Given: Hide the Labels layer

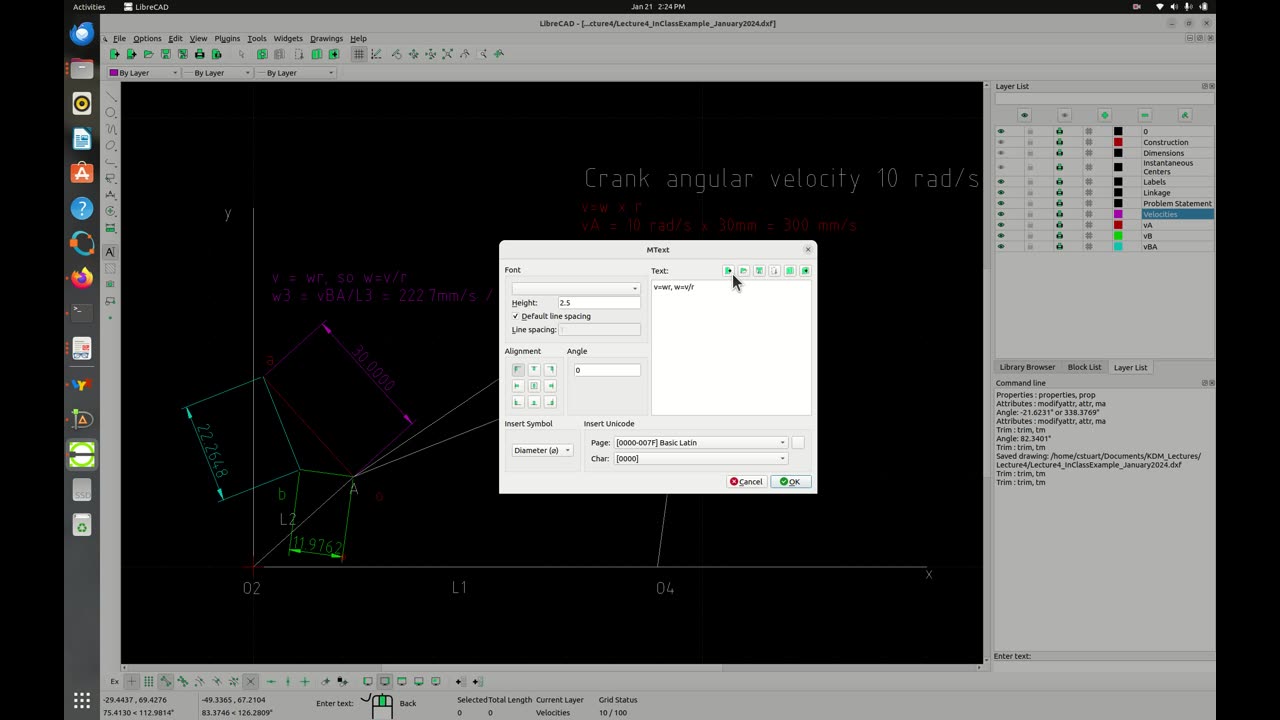Looking at the screenshot, I should pyautogui.click(x=1000, y=182).
